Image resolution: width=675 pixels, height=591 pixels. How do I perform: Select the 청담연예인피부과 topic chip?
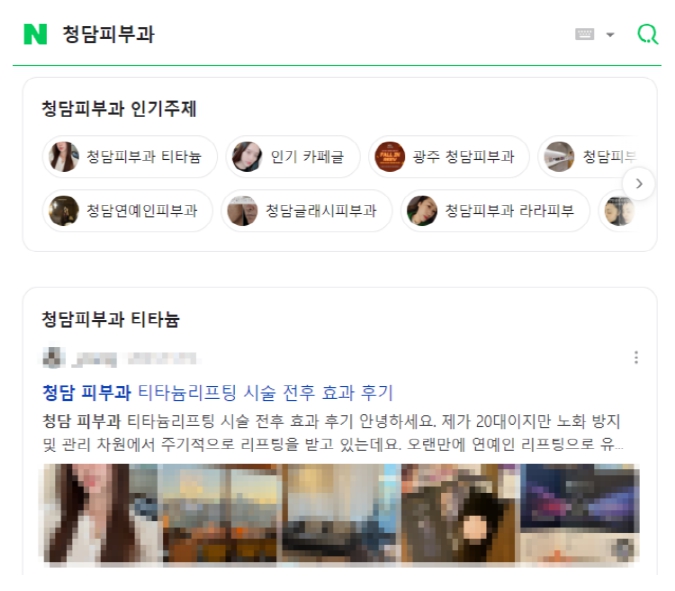pos(127,211)
